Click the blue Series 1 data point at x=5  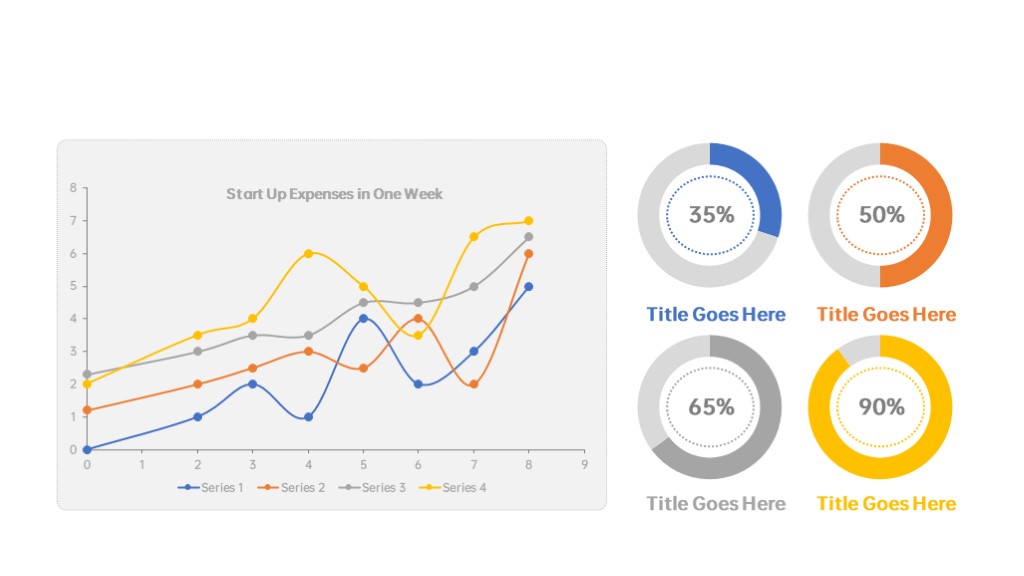coord(363,319)
